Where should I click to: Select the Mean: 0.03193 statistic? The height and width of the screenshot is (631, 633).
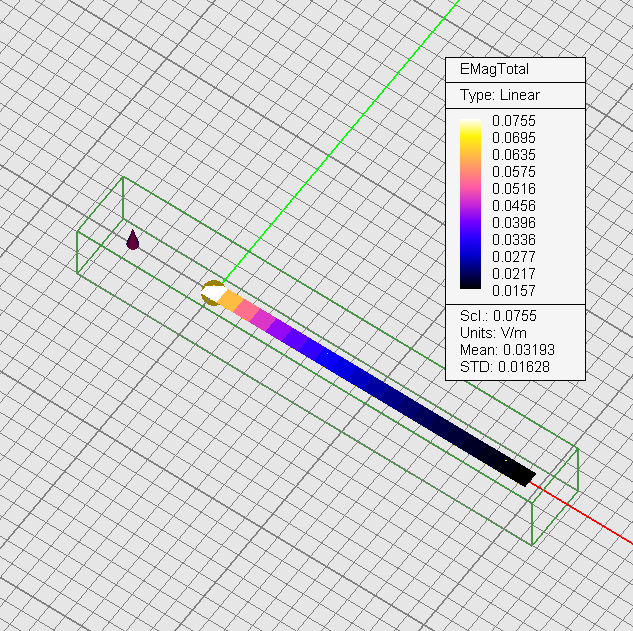pyautogui.click(x=507, y=350)
